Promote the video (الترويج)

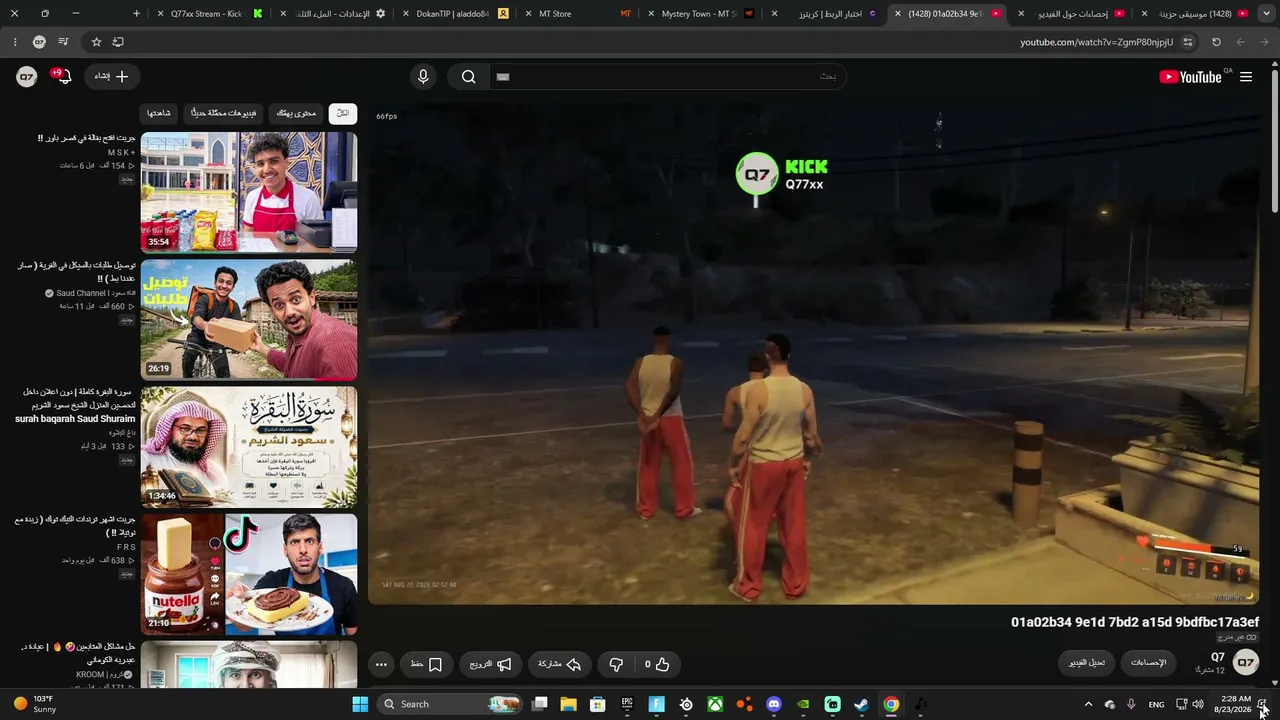pyautogui.click(x=491, y=664)
